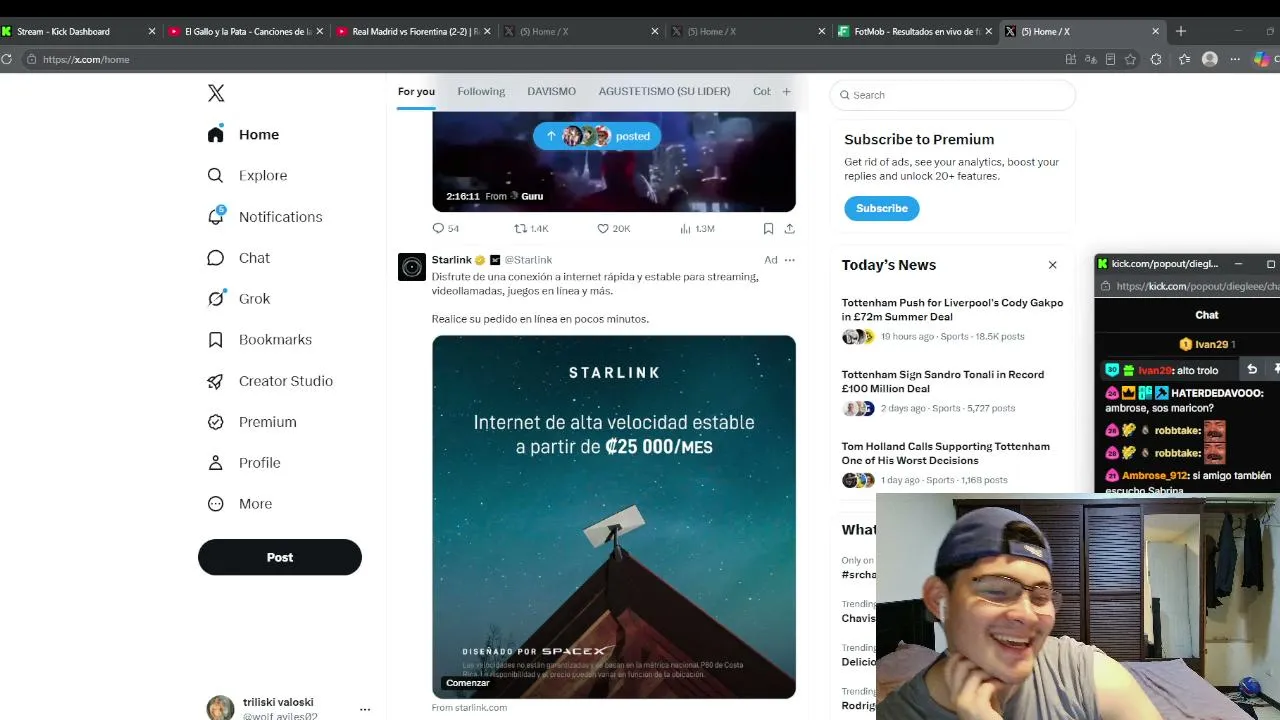The width and height of the screenshot is (1280, 720).
Task: Select the DAVISMO timeline tab
Action: coord(551,91)
